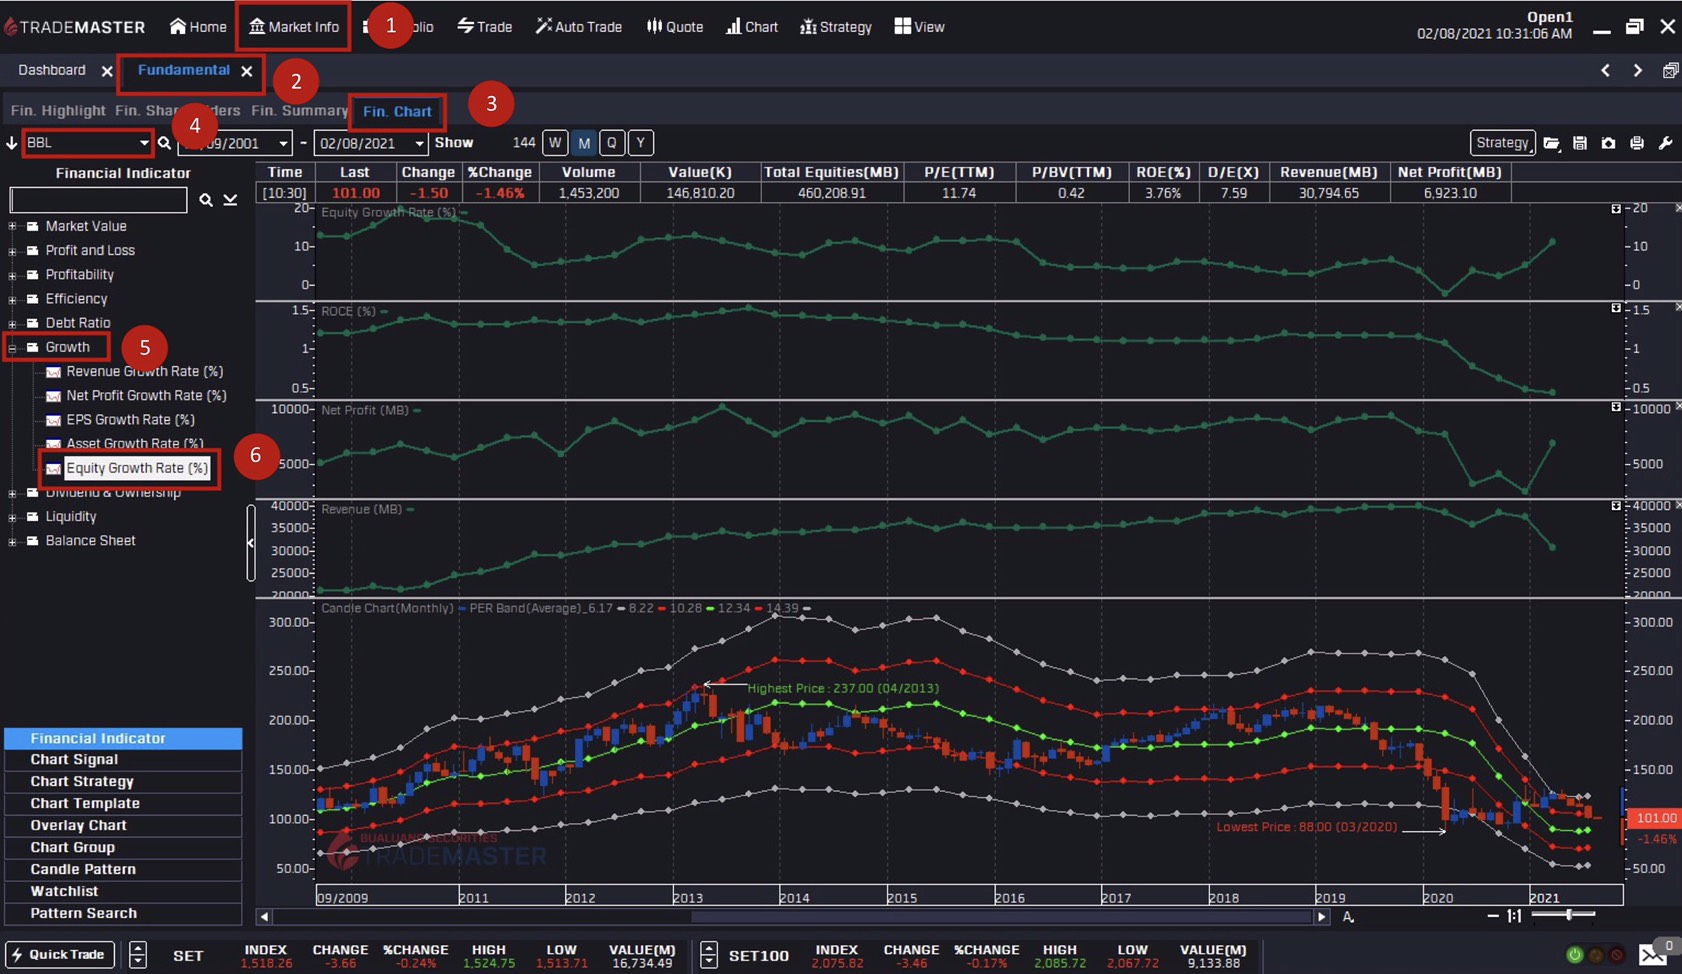Open the BBL symbol dropdown
The width and height of the screenshot is (1682, 974).
[x=144, y=143]
